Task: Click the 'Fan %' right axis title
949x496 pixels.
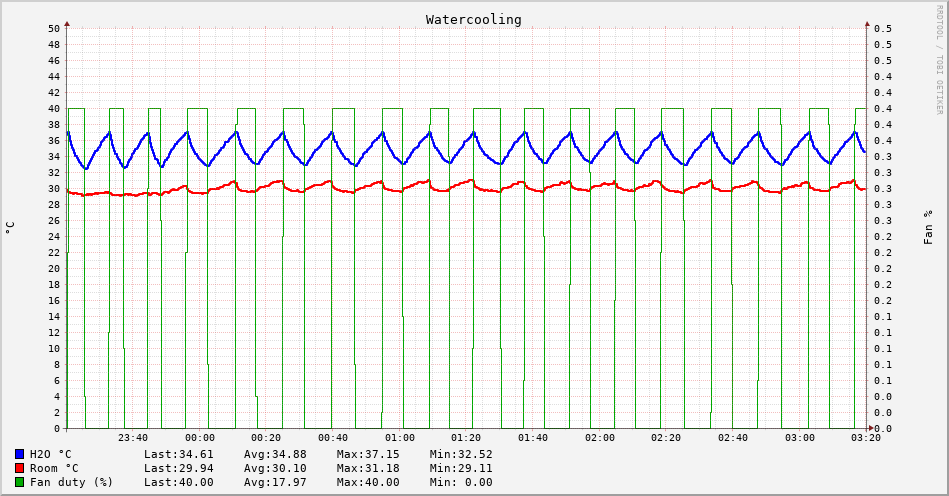Action: pyautogui.click(x=928, y=227)
